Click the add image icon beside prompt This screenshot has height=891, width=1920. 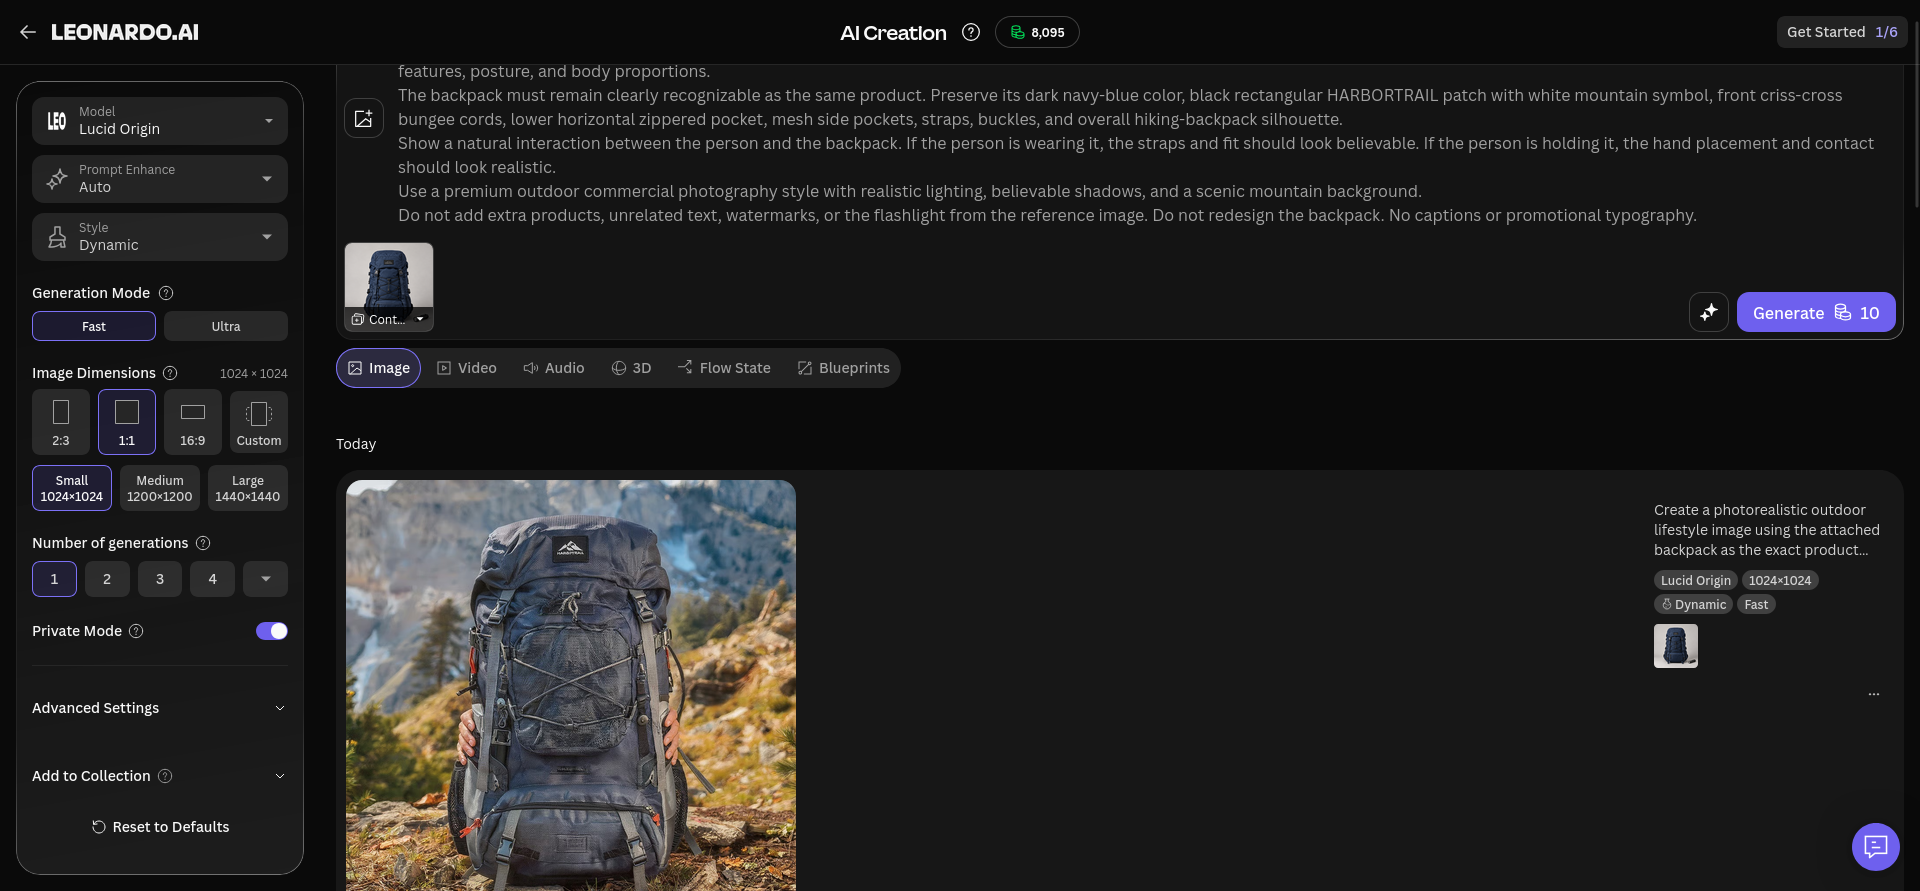pyautogui.click(x=364, y=118)
